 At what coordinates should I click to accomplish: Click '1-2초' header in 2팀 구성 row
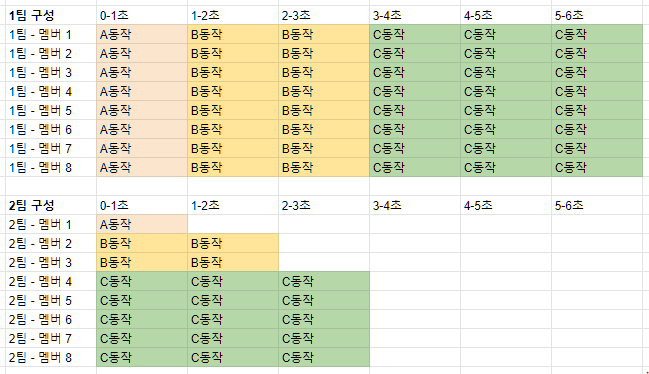(233, 205)
